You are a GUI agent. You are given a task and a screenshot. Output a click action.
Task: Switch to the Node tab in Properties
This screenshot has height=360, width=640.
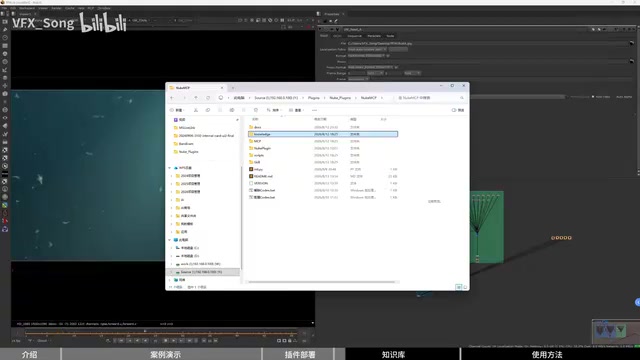pyautogui.click(x=390, y=36)
